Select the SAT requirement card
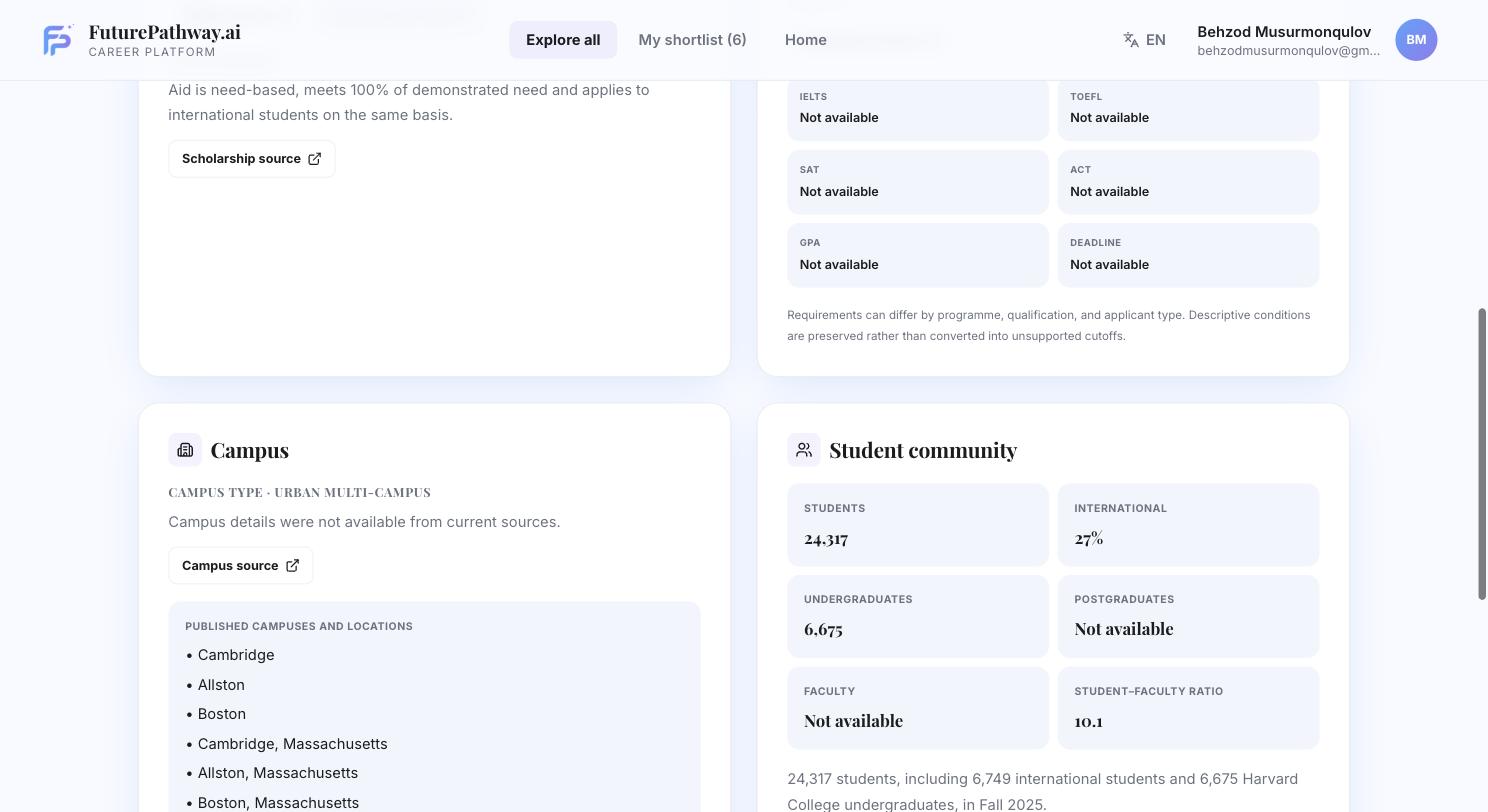 918,182
